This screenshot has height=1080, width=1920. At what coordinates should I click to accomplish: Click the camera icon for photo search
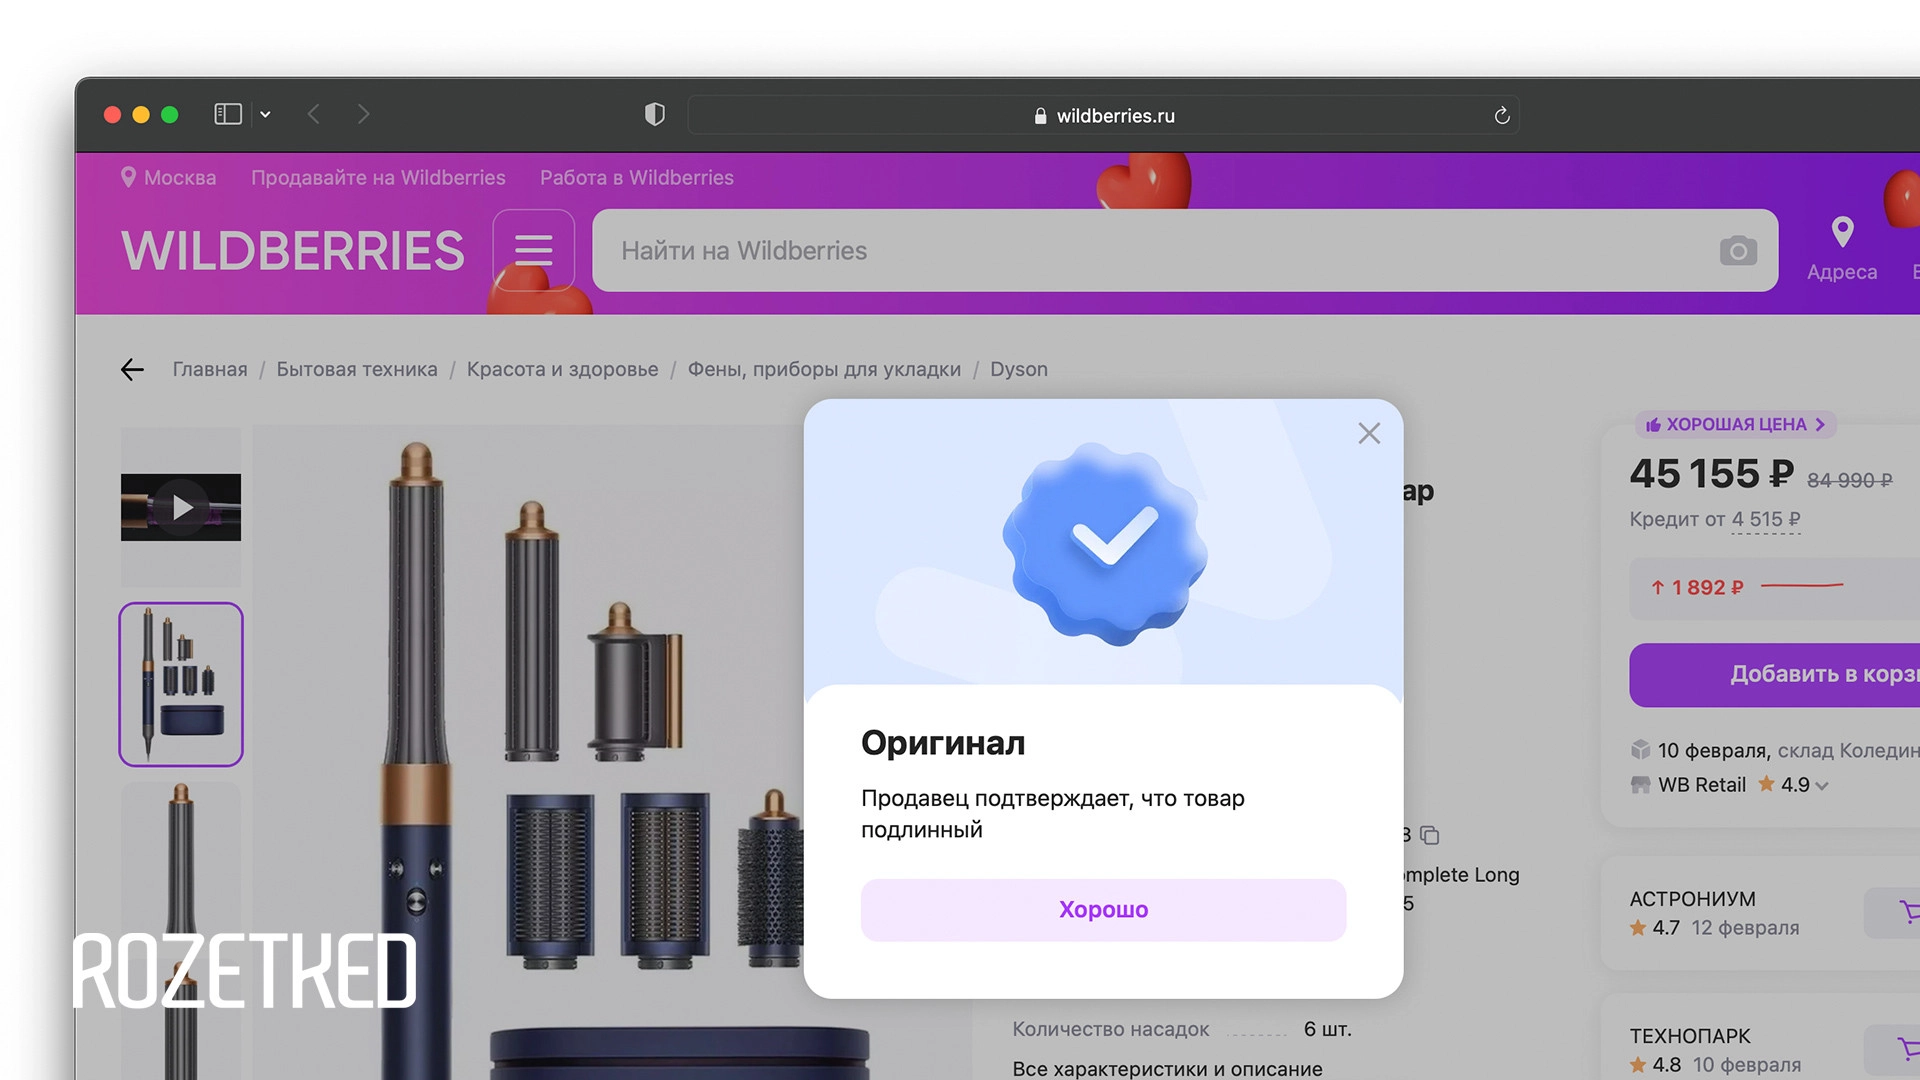[1739, 250]
